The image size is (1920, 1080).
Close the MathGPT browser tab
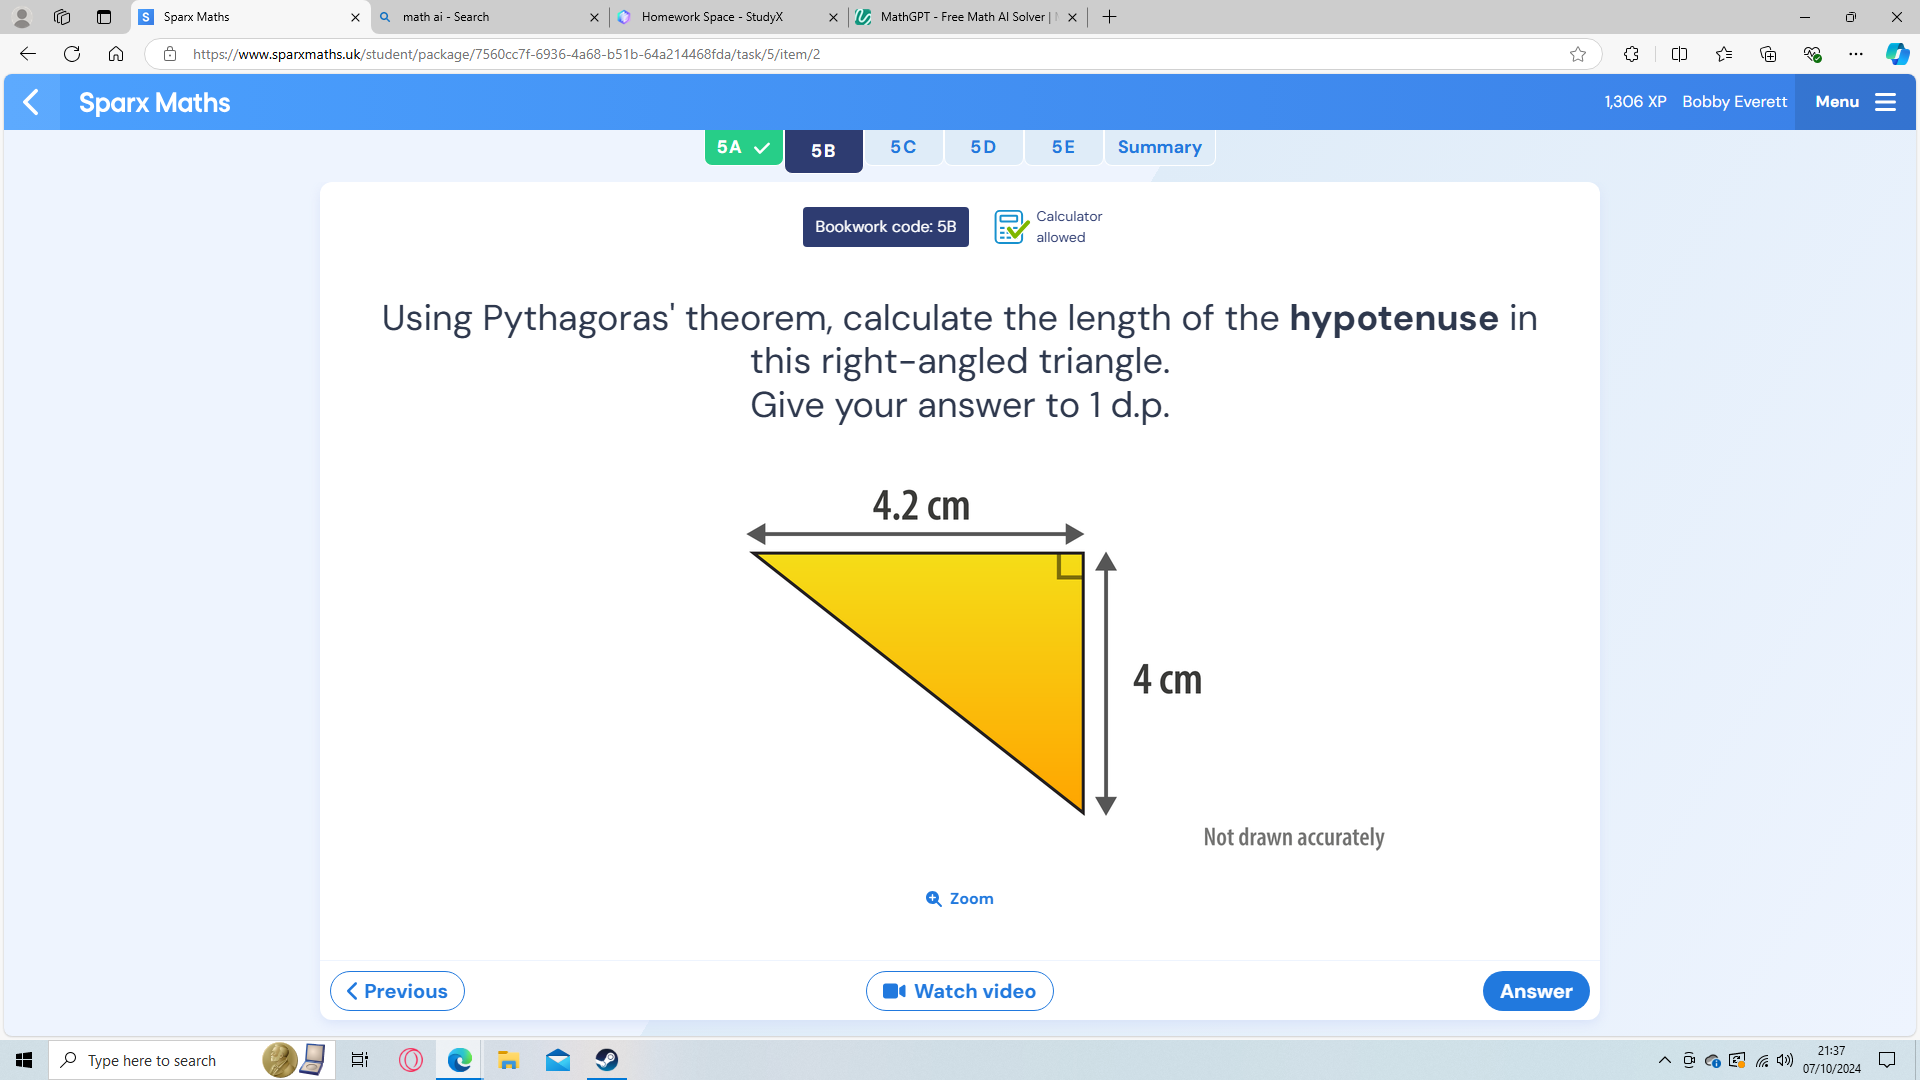(x=1072, y=17)
